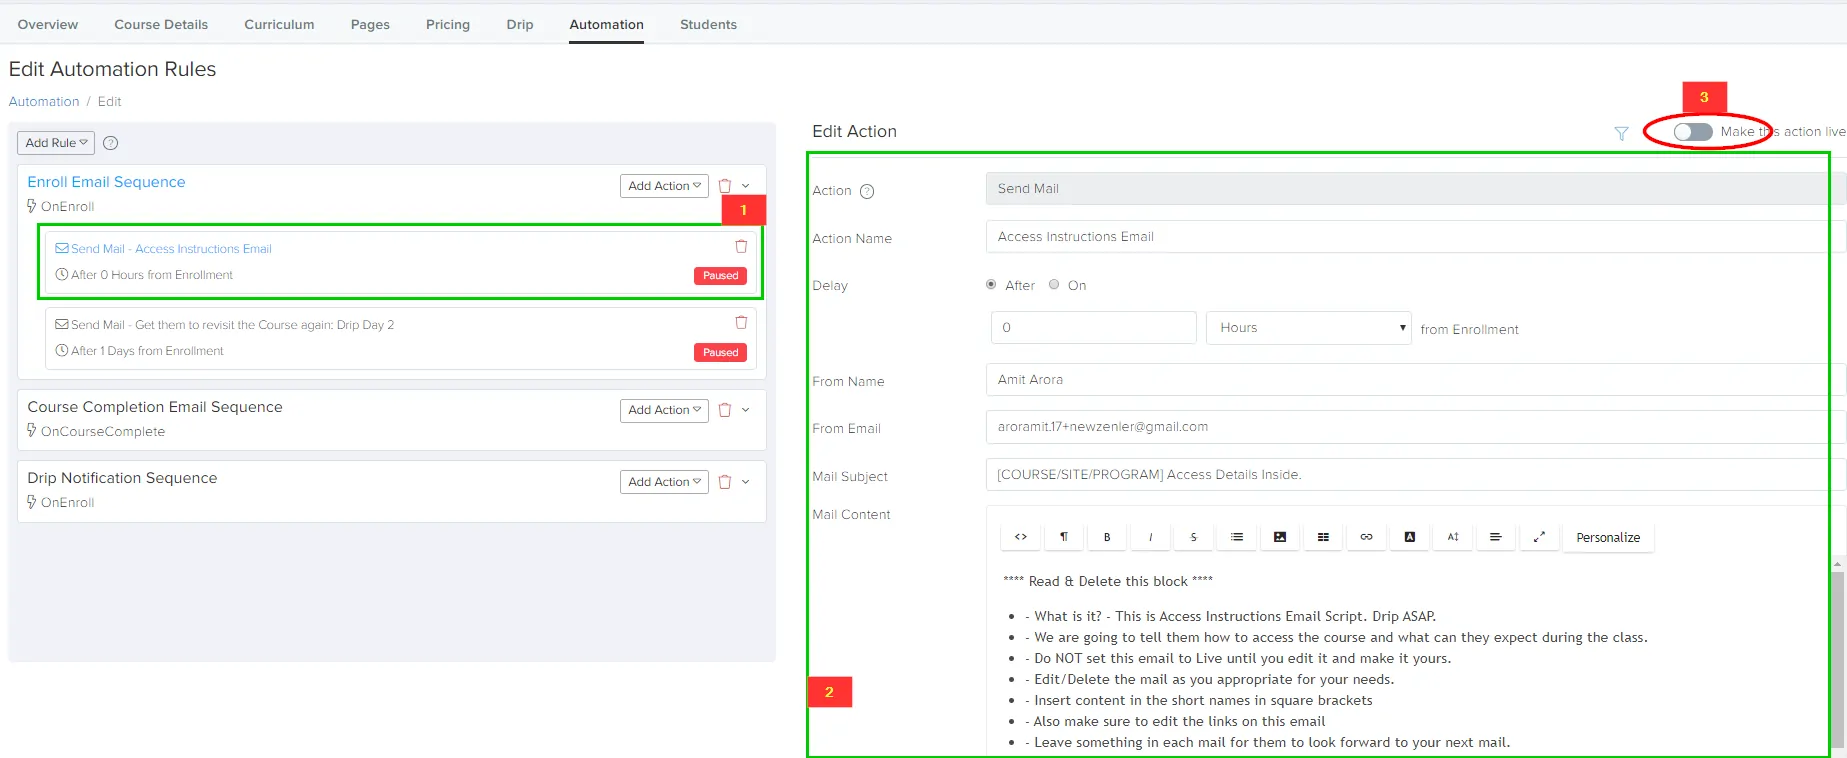Viewport: 1847px width, 758px height.
Task: Expand editor to fullscreen
Action: click(1539, 537)
